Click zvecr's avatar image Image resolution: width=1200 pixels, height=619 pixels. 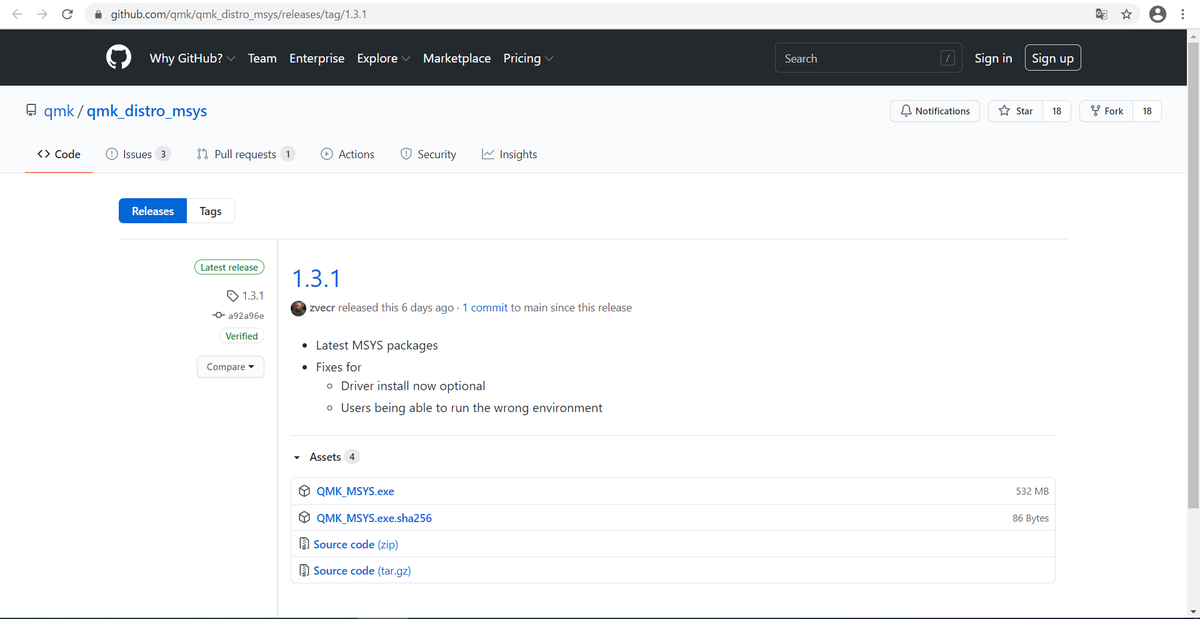coord(298,308)
